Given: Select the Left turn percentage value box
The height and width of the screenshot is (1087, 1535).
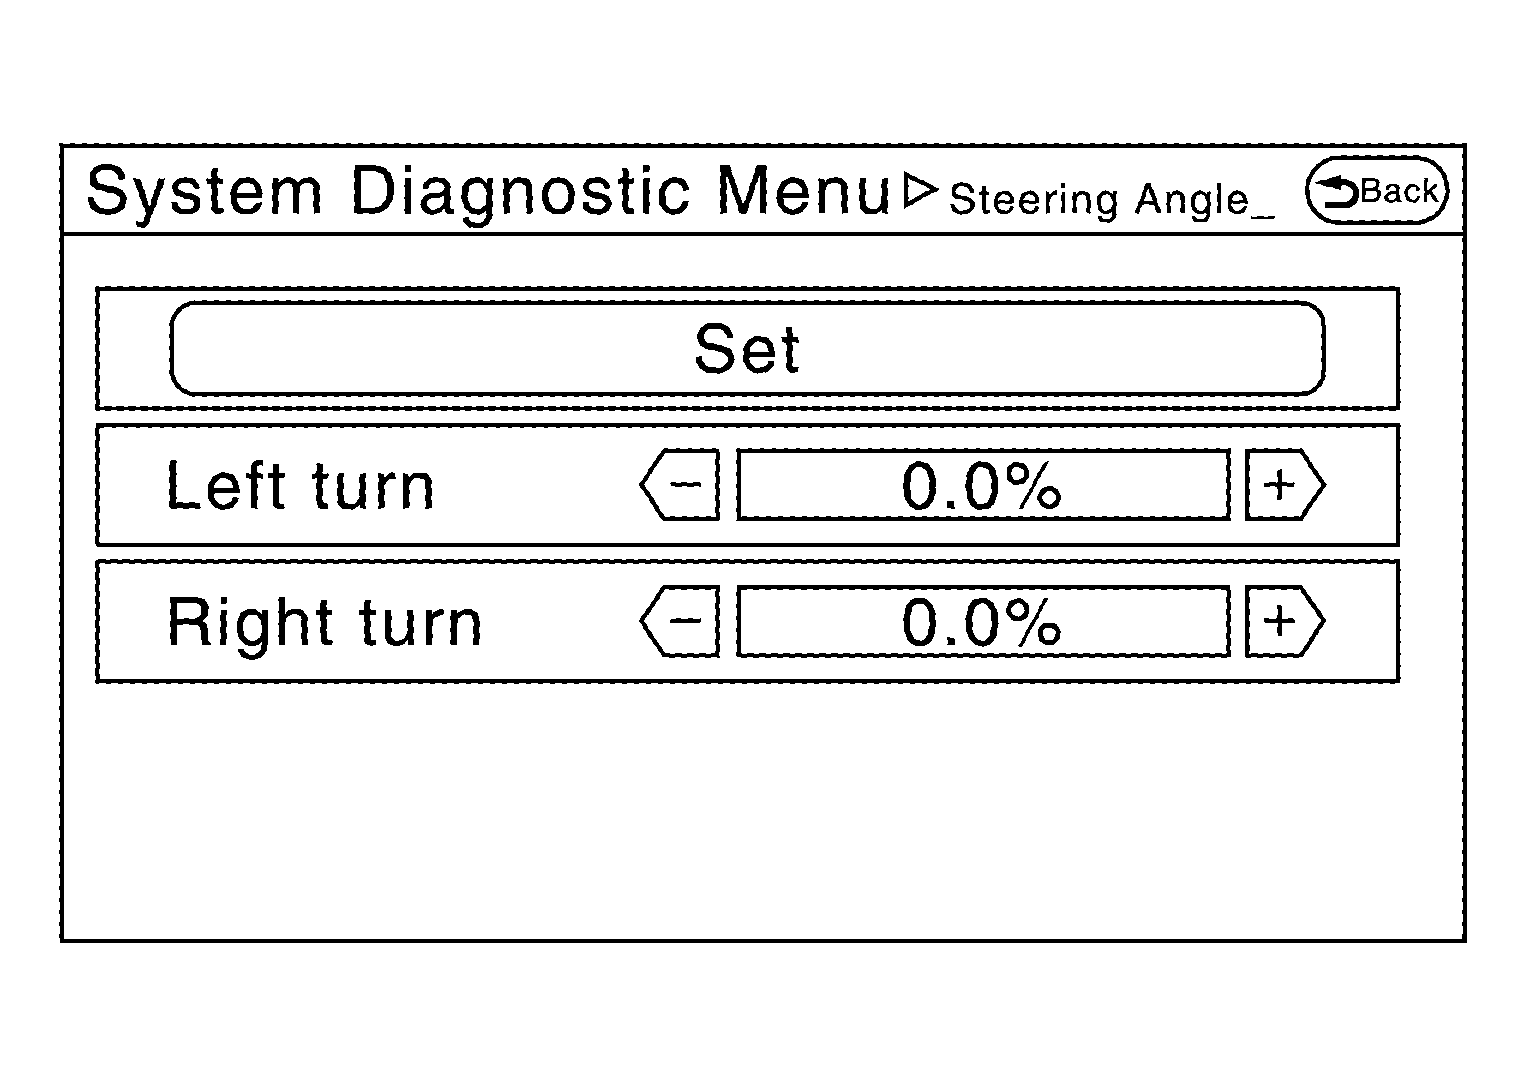Looking at the screenshot, I should 982,485.
